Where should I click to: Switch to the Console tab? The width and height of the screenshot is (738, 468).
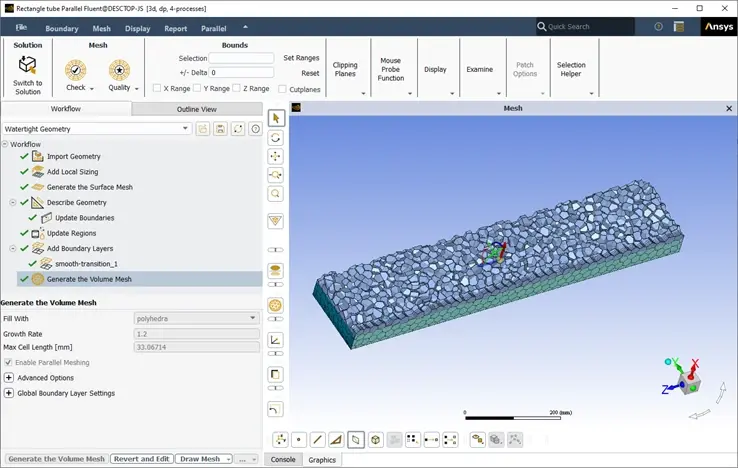pyautogui.click(x=283, y=460)
